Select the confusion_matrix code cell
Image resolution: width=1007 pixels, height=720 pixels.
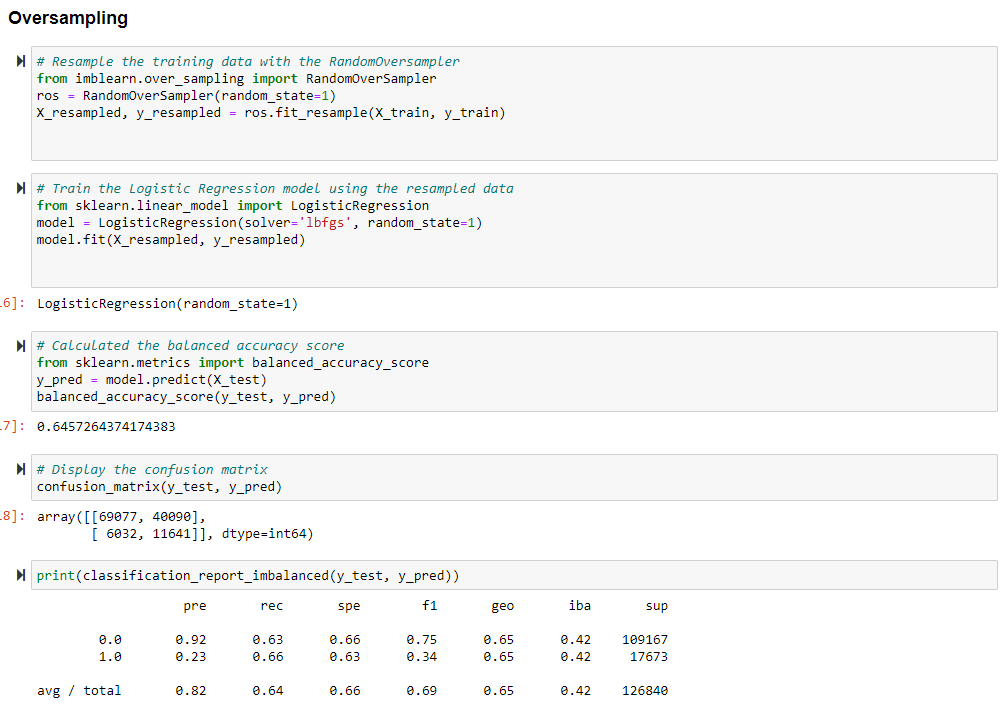tap(500, 477)
